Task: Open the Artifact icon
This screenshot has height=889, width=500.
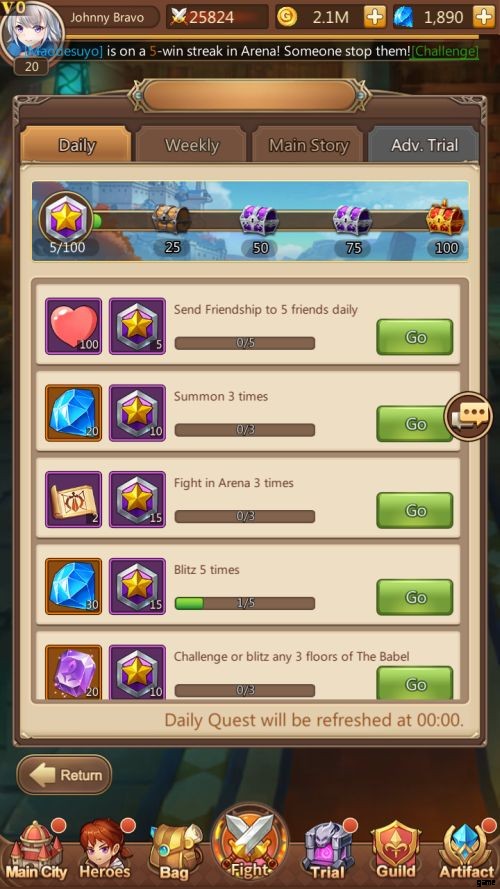Action: [x=467, y=852]
